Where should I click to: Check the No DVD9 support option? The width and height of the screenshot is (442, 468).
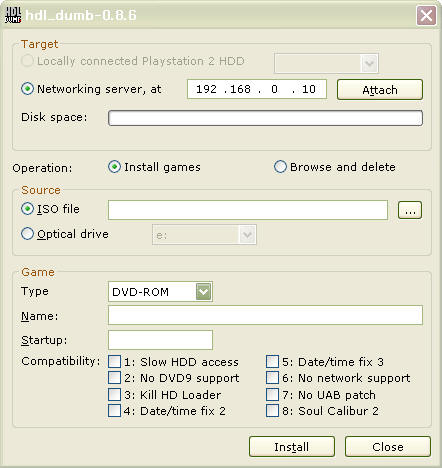coord(114,378)
